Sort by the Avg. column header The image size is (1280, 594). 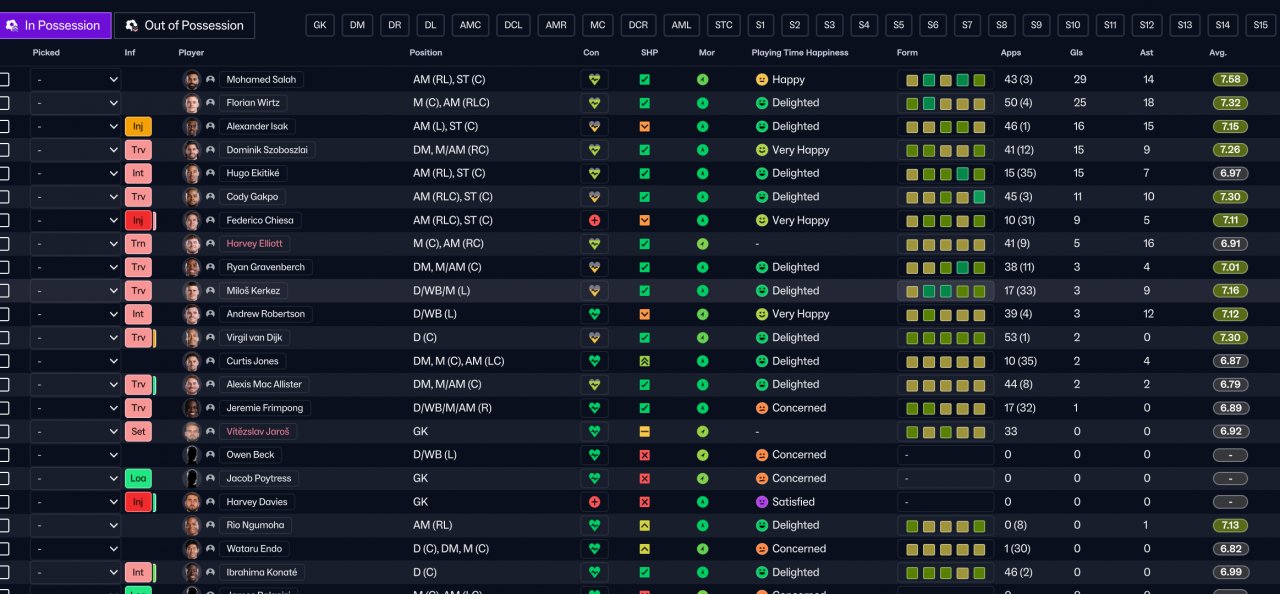(x=1217, y=52)
